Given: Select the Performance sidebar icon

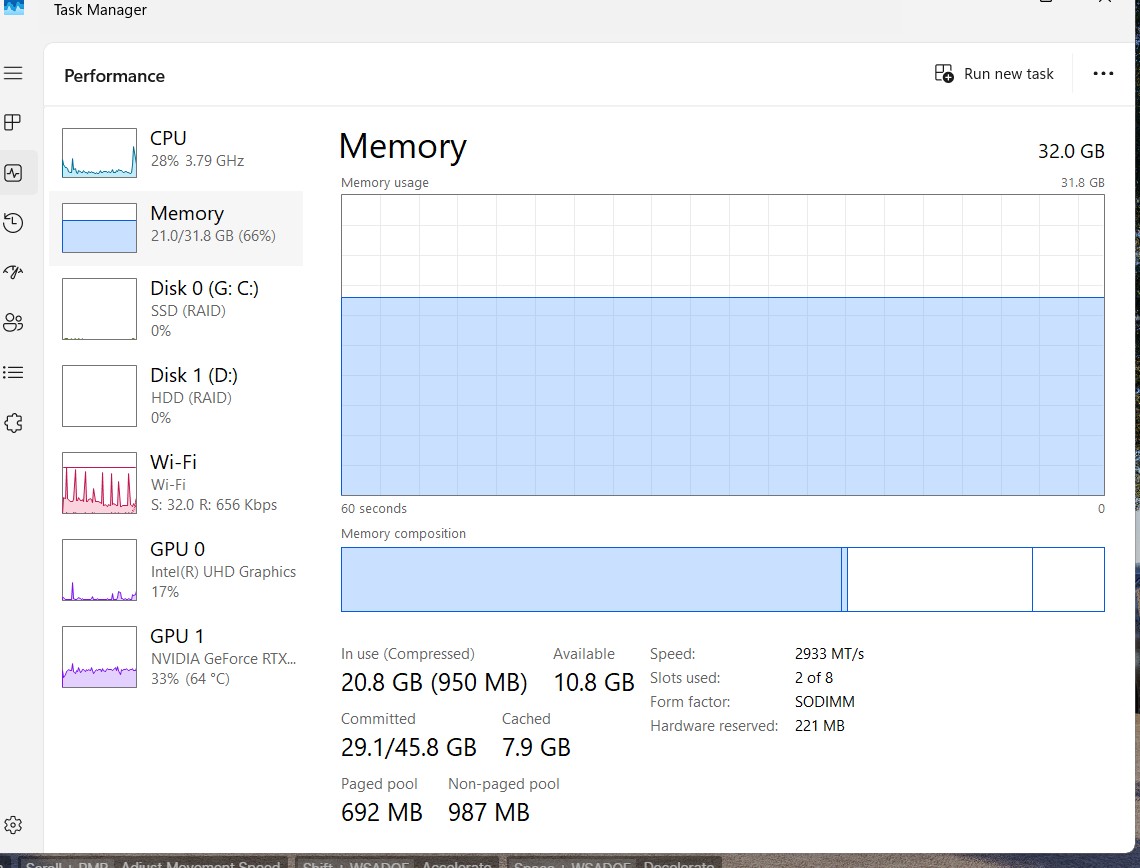Looking at the screenshot, I should coord(13,172).
